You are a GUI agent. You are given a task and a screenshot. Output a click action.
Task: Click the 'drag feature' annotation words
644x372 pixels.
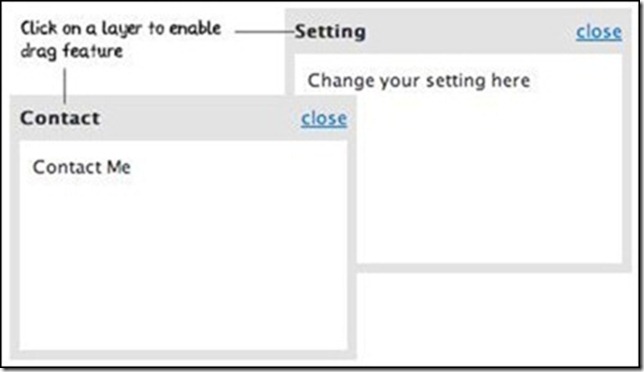click(x=71, y=52)
